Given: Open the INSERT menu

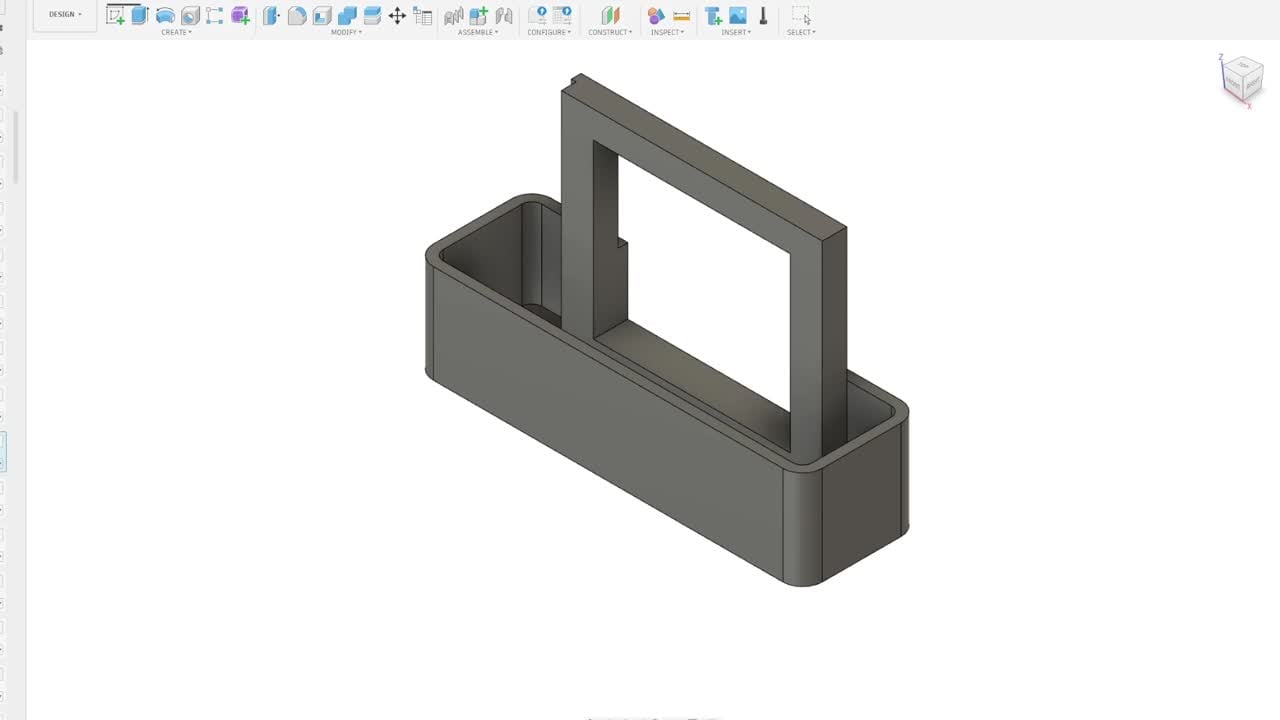Looking at the screenshot, I should click(x=737, y=32).
